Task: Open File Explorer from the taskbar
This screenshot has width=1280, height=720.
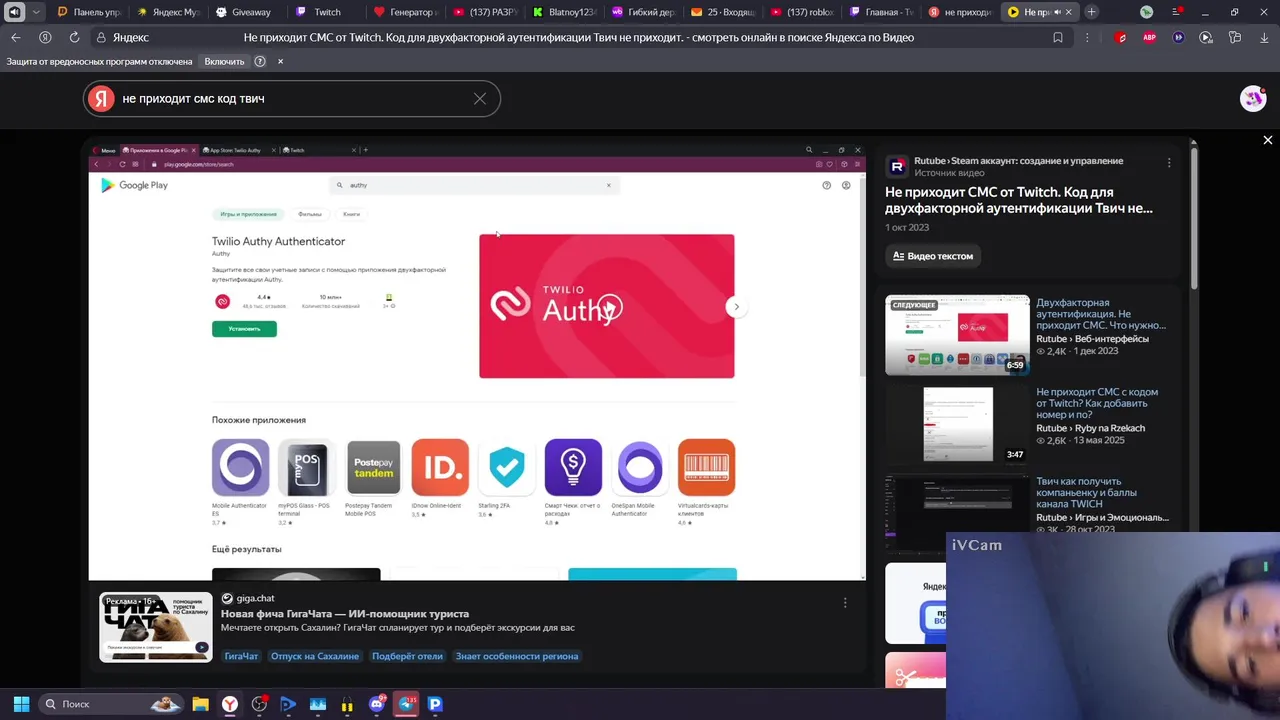Action: pyautogui.click(x=200, y=704)
